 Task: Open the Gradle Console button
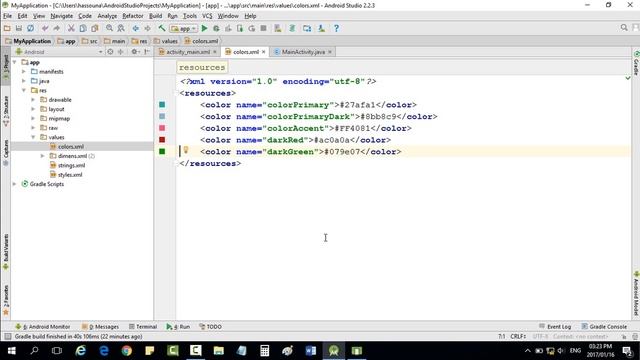coord(604,327)
